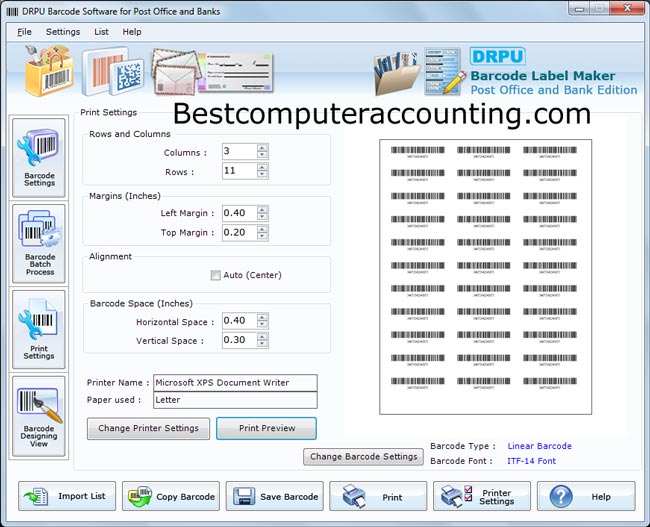
Task: Decrease the Rows value with down arrow
Action: (x=262, y=175)
